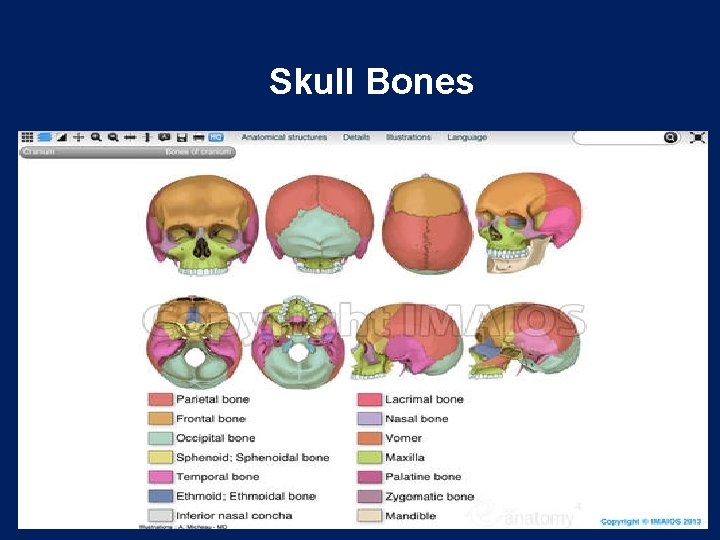The height and width of the screenshot is (540, 720).
Task: Select the lateral skull view illustration
Action: pyautogui.click(x=408, y=341)
